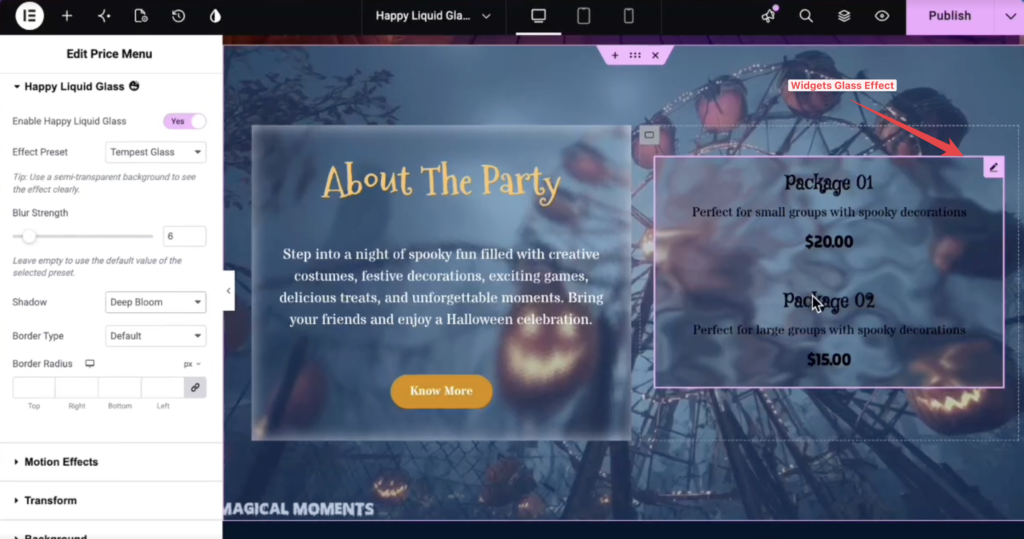Open the Effect Preset Tempest Glass dropdown
Viewport: 1024px width, 539px height.
click(x=155, y=152)
